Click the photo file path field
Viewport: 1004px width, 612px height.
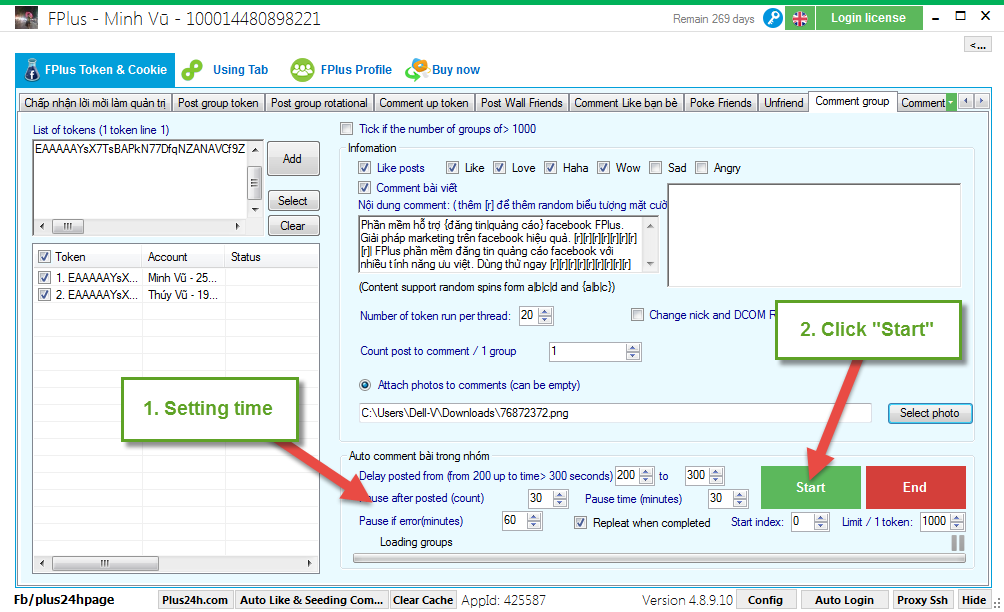click(x=615, y=413)
